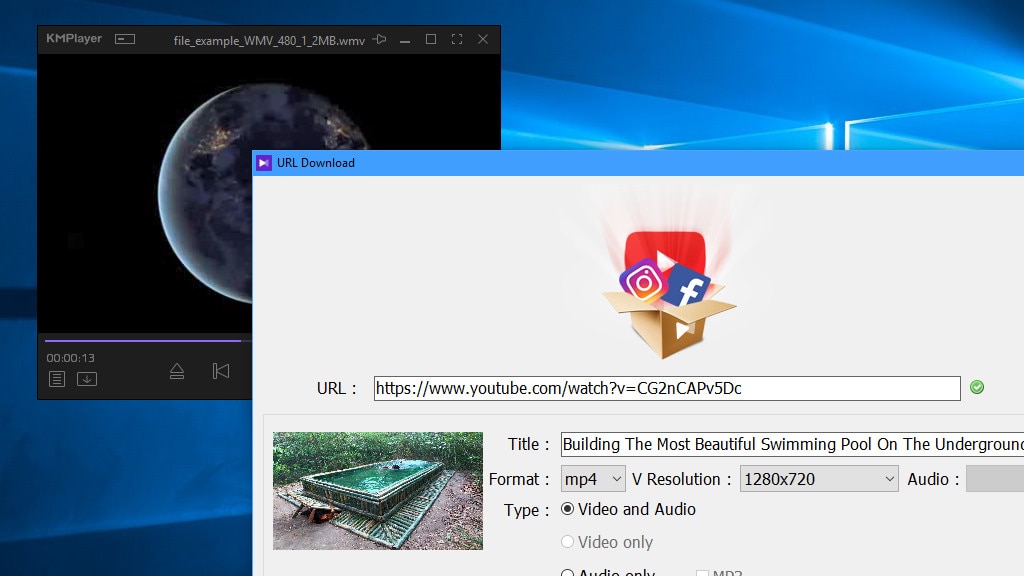Click the full screen icon in KMPlayer titlebar
The width and height of the screenshot is (1024, 576).
(457, 39)
